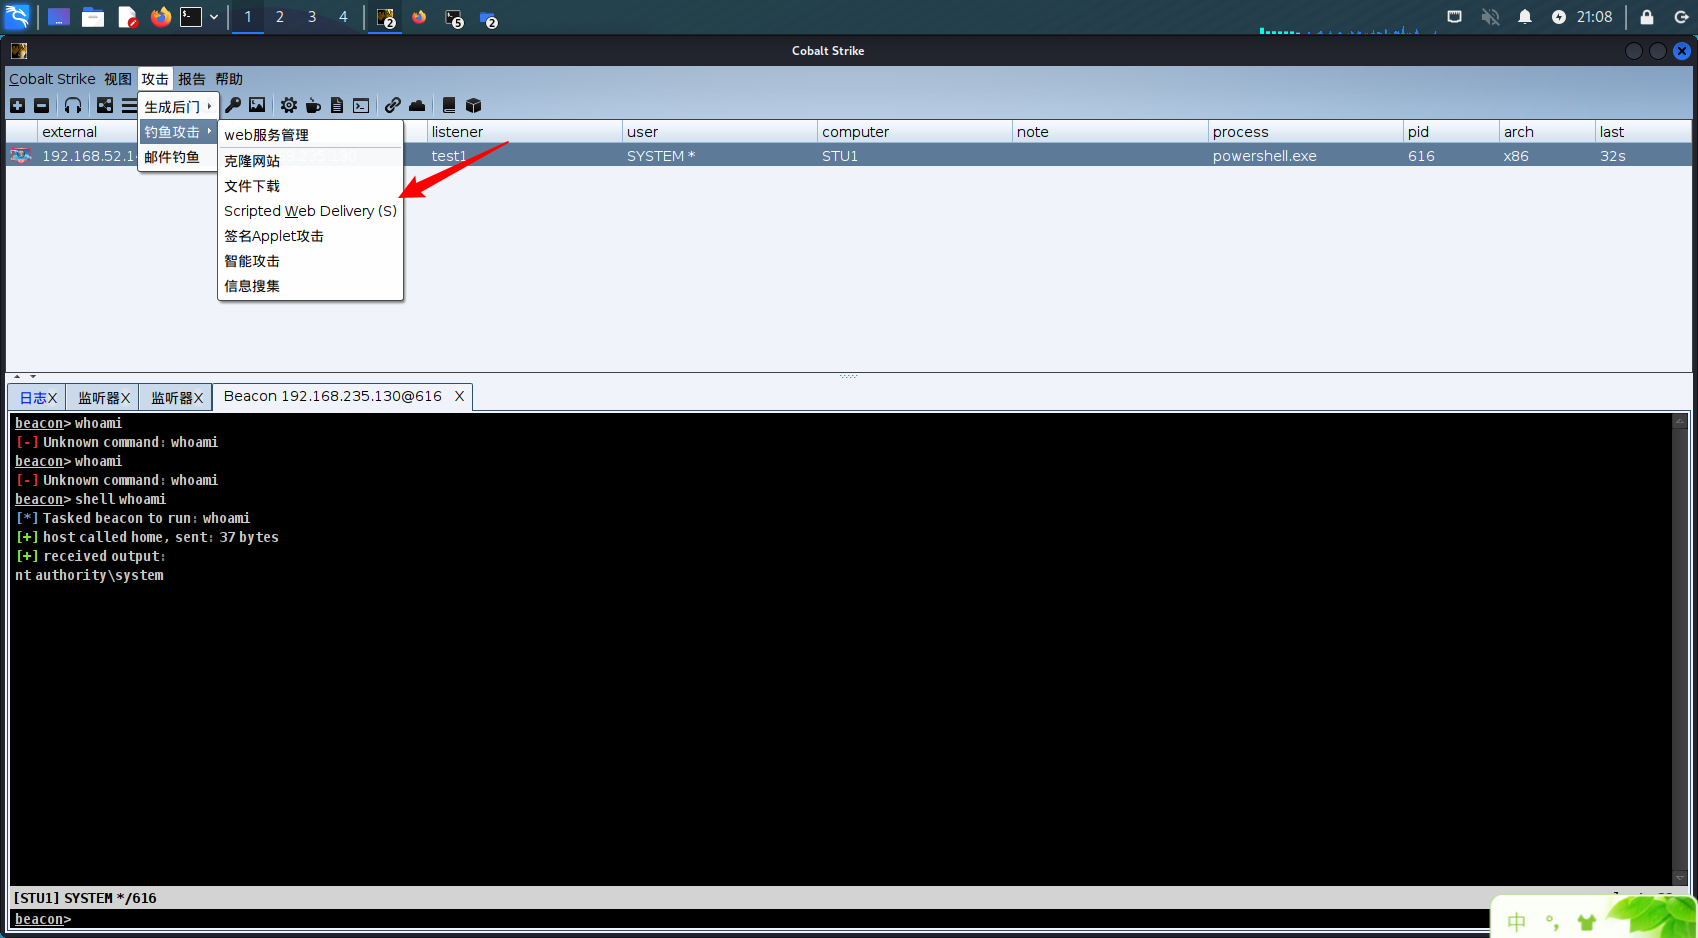This screenshot has height=938, width=1698.
Task: Open listeners via headphones icon
Action: point(73,105)
